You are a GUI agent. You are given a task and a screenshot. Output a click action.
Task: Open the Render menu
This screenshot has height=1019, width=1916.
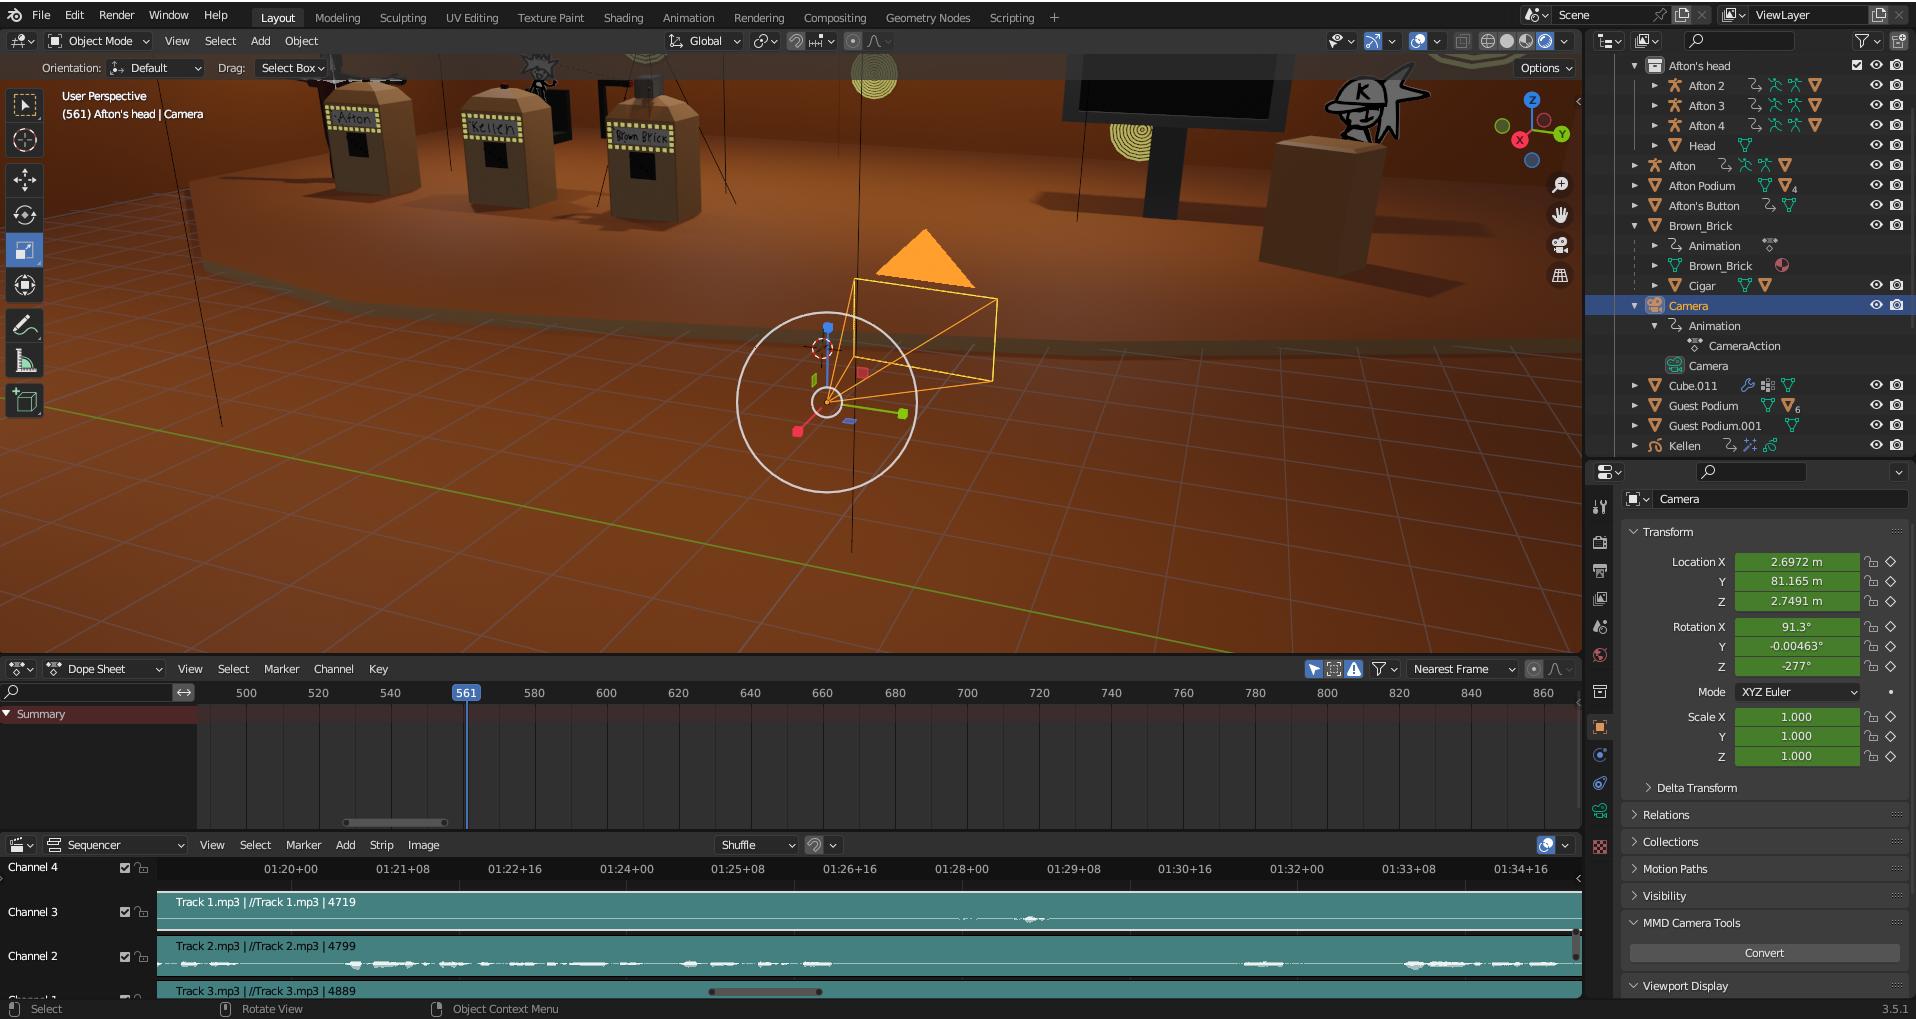[116, 15]
